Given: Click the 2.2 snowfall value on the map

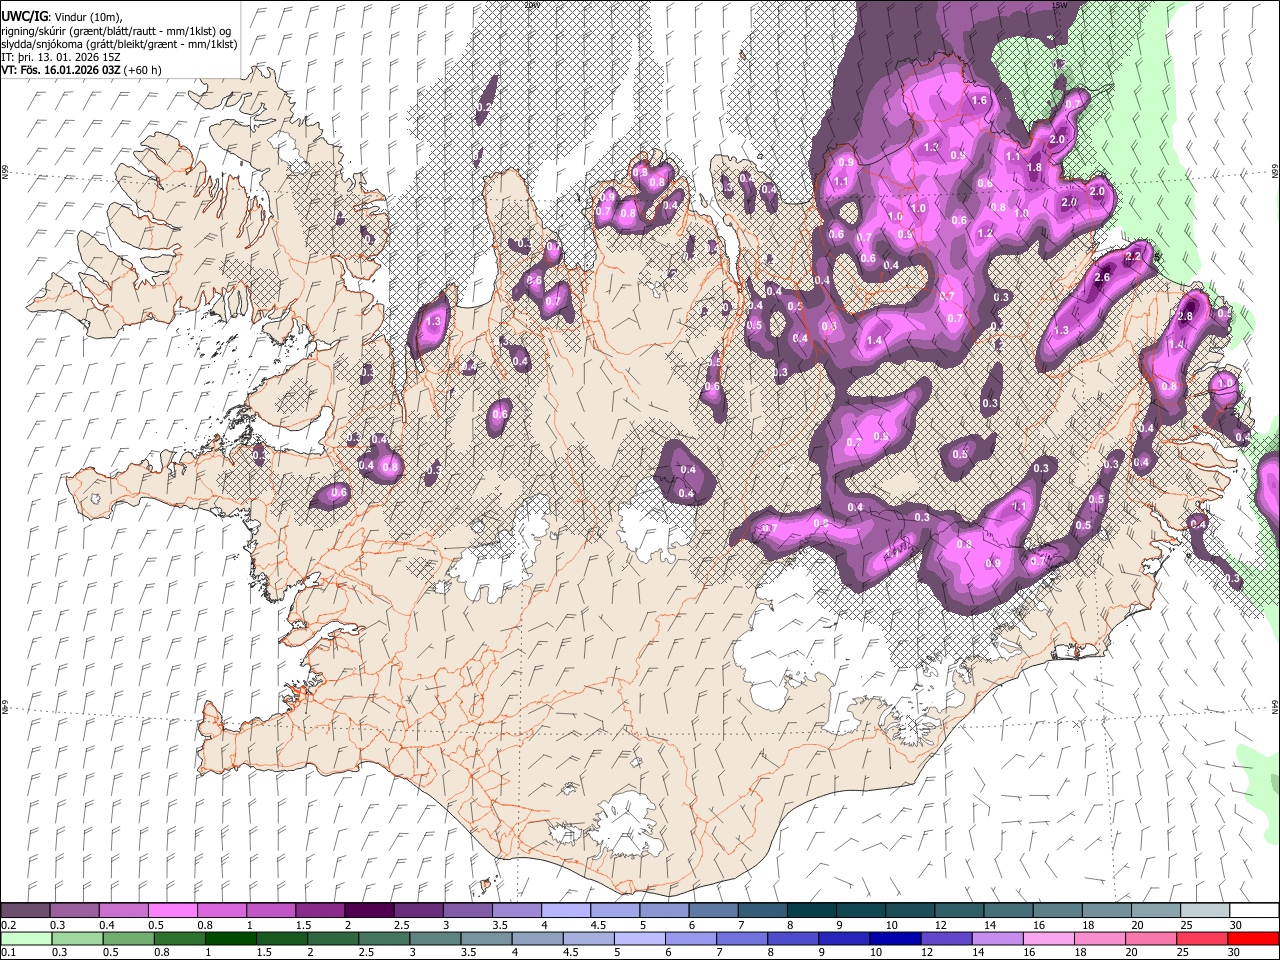Looking at the screenshot, I should 1133,257.
